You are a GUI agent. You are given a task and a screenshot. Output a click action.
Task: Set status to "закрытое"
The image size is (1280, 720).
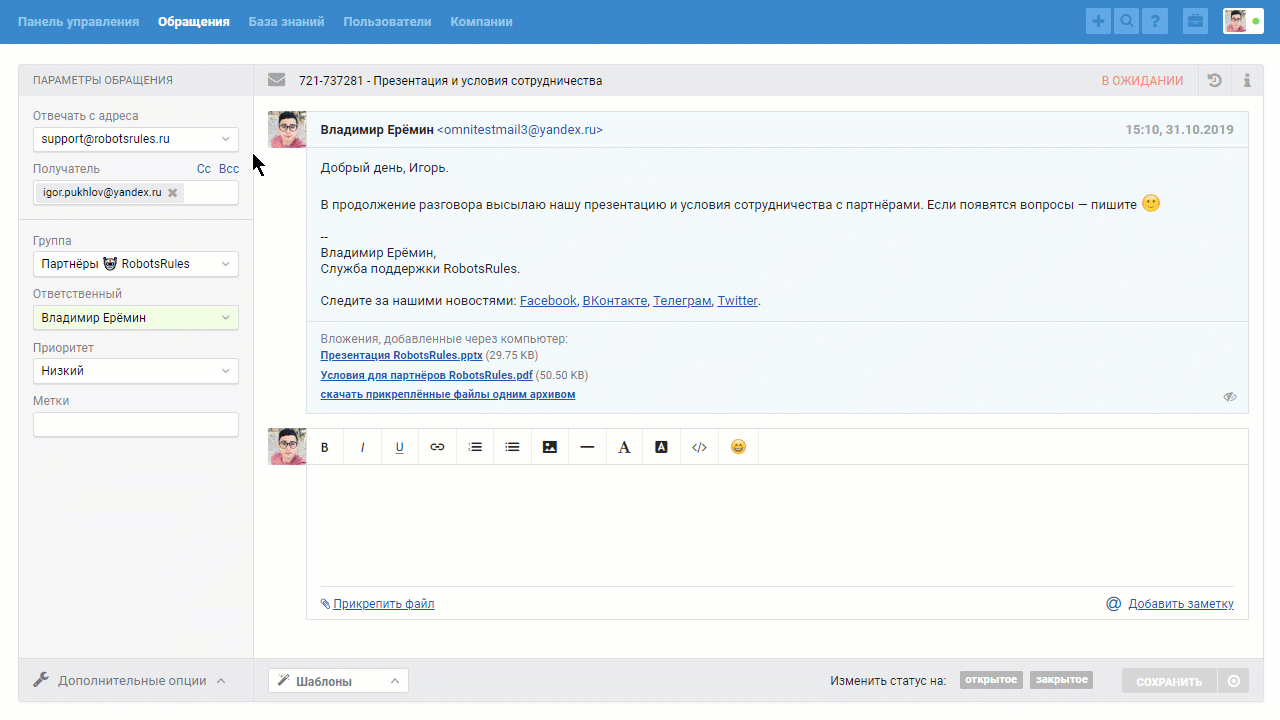(x=1061, y=680)
